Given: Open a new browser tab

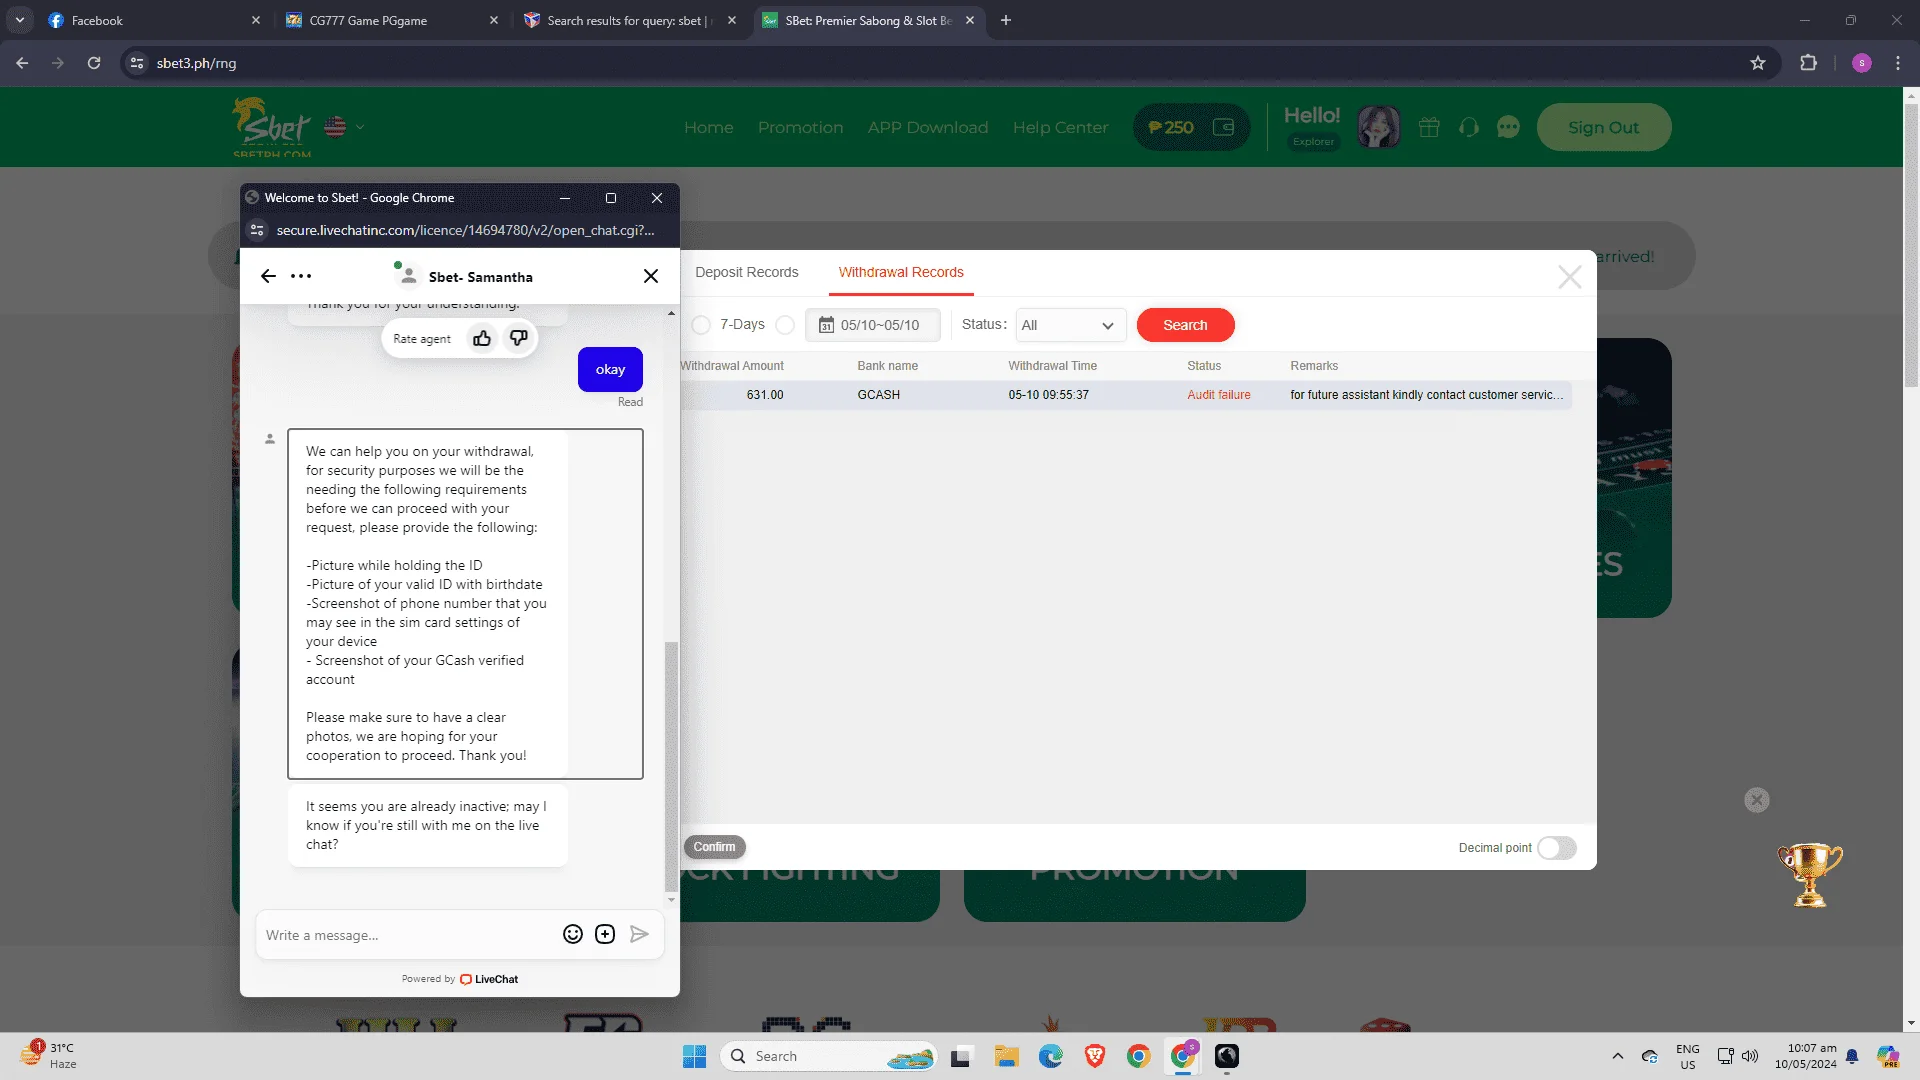Looking at the screenshot, I should tap(1006, 20).
